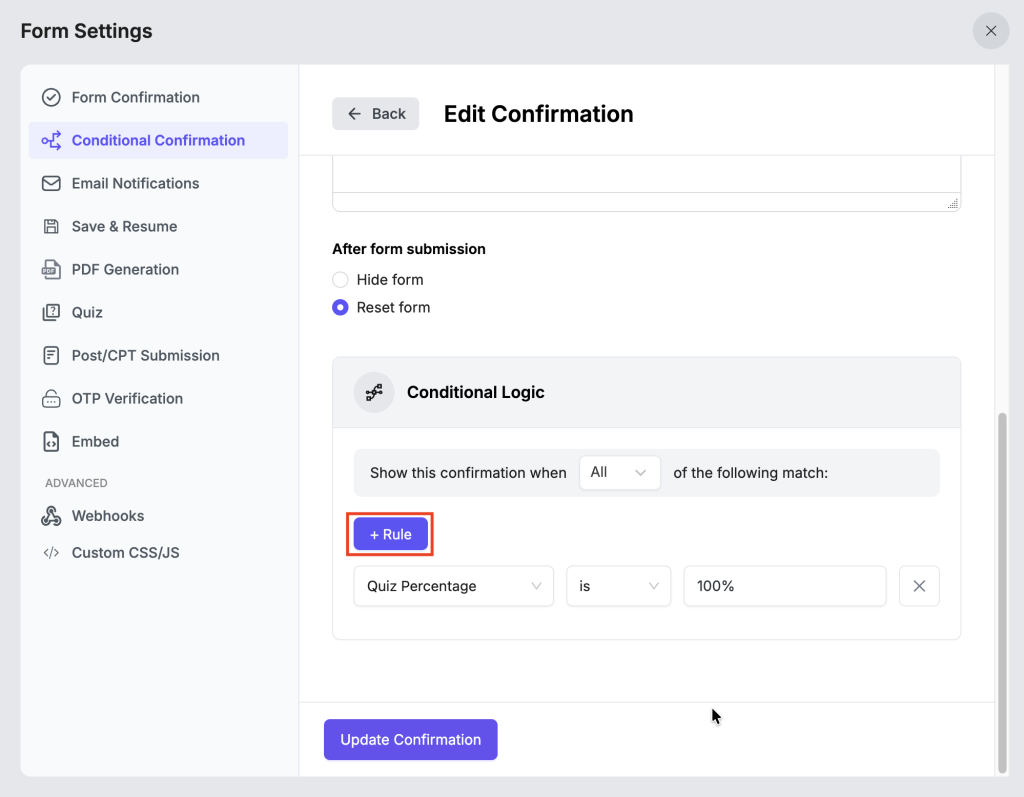
Task: Click the Conditional Logic heading
Action: tap(475, 392)
